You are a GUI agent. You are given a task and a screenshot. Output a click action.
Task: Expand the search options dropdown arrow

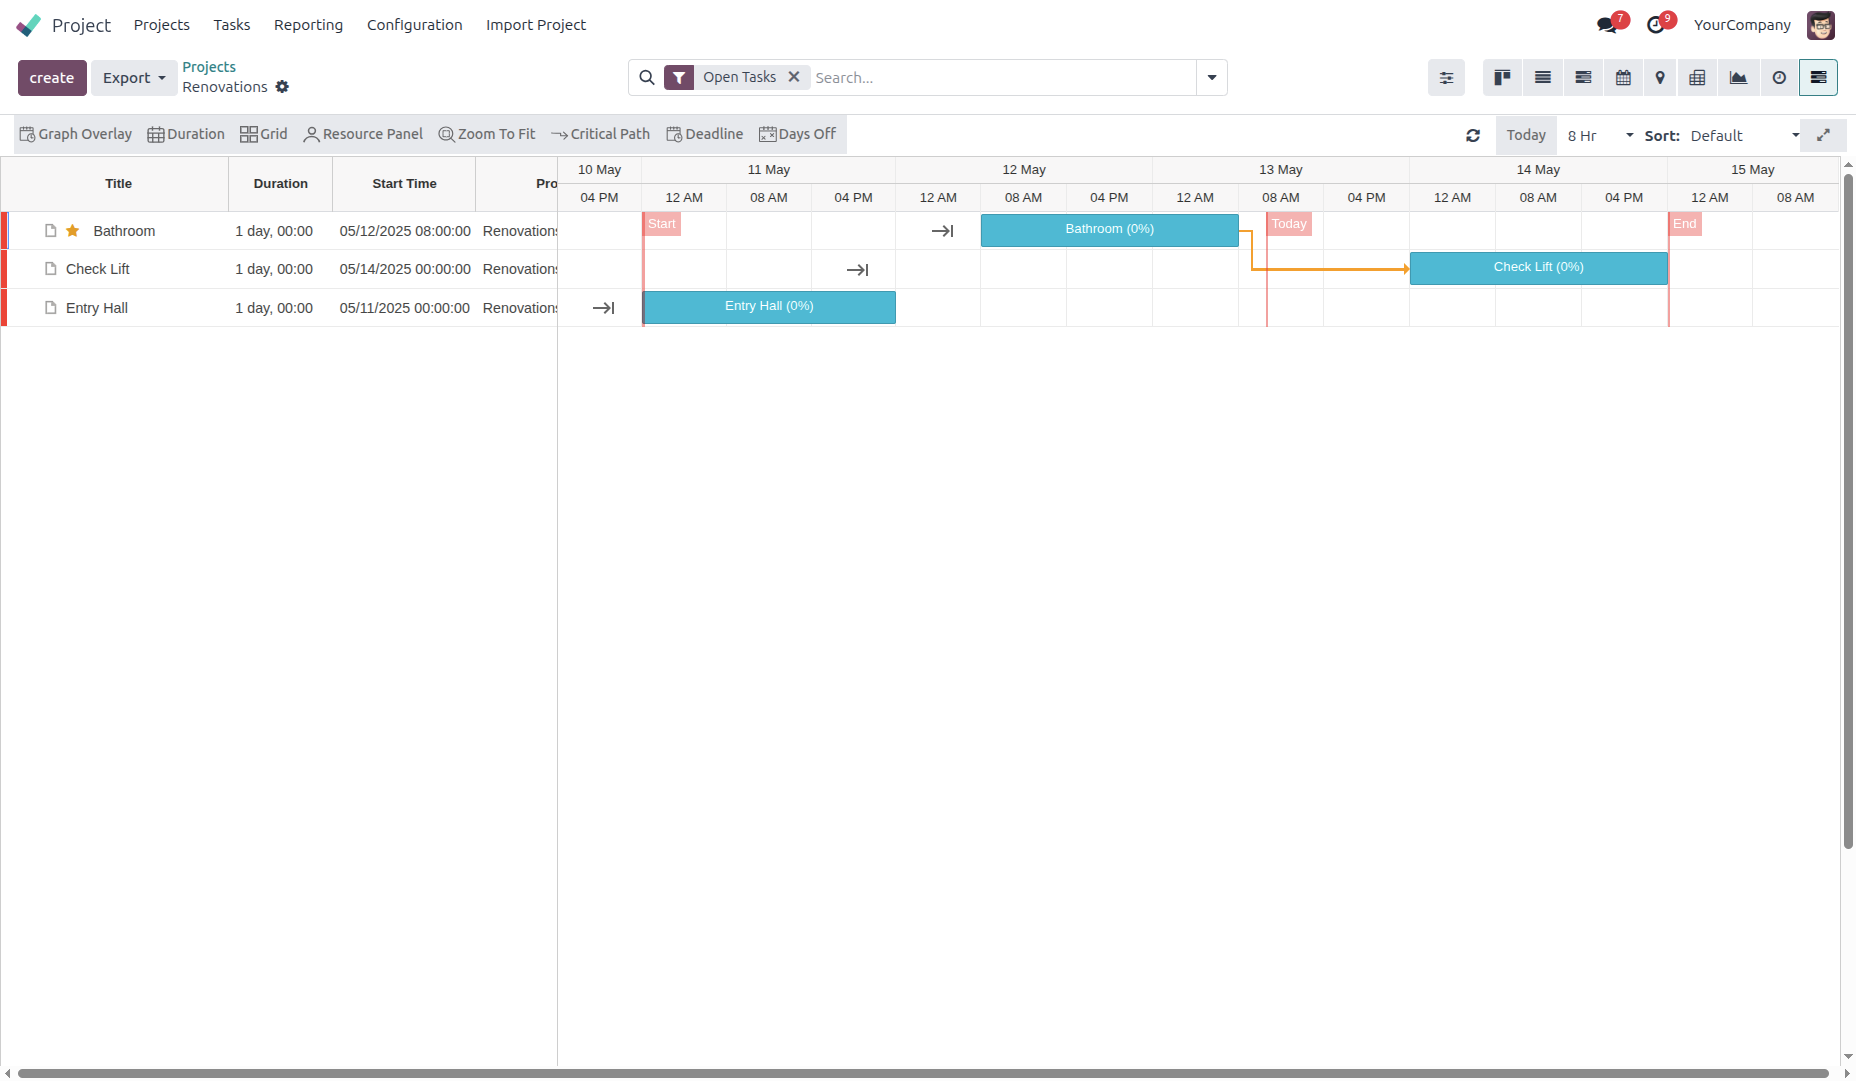coord(1211,78)
